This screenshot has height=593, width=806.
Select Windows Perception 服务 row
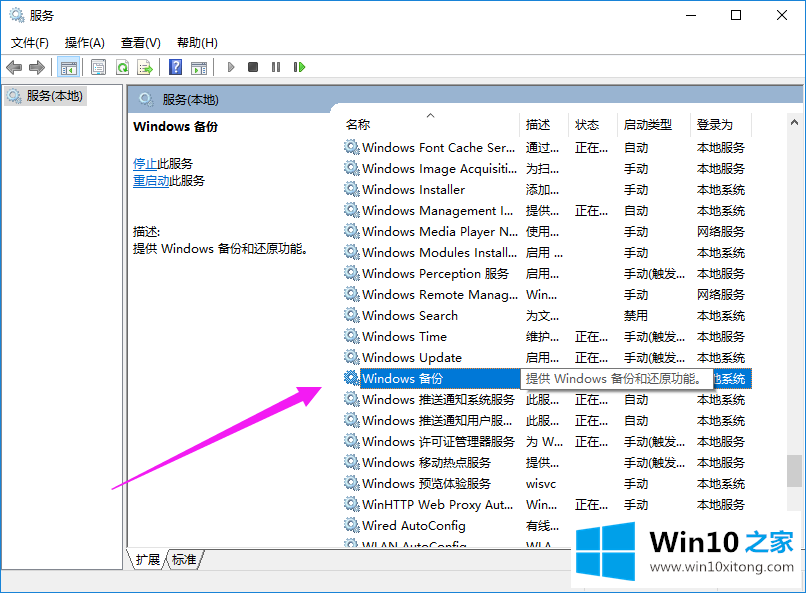pos(547,273)
